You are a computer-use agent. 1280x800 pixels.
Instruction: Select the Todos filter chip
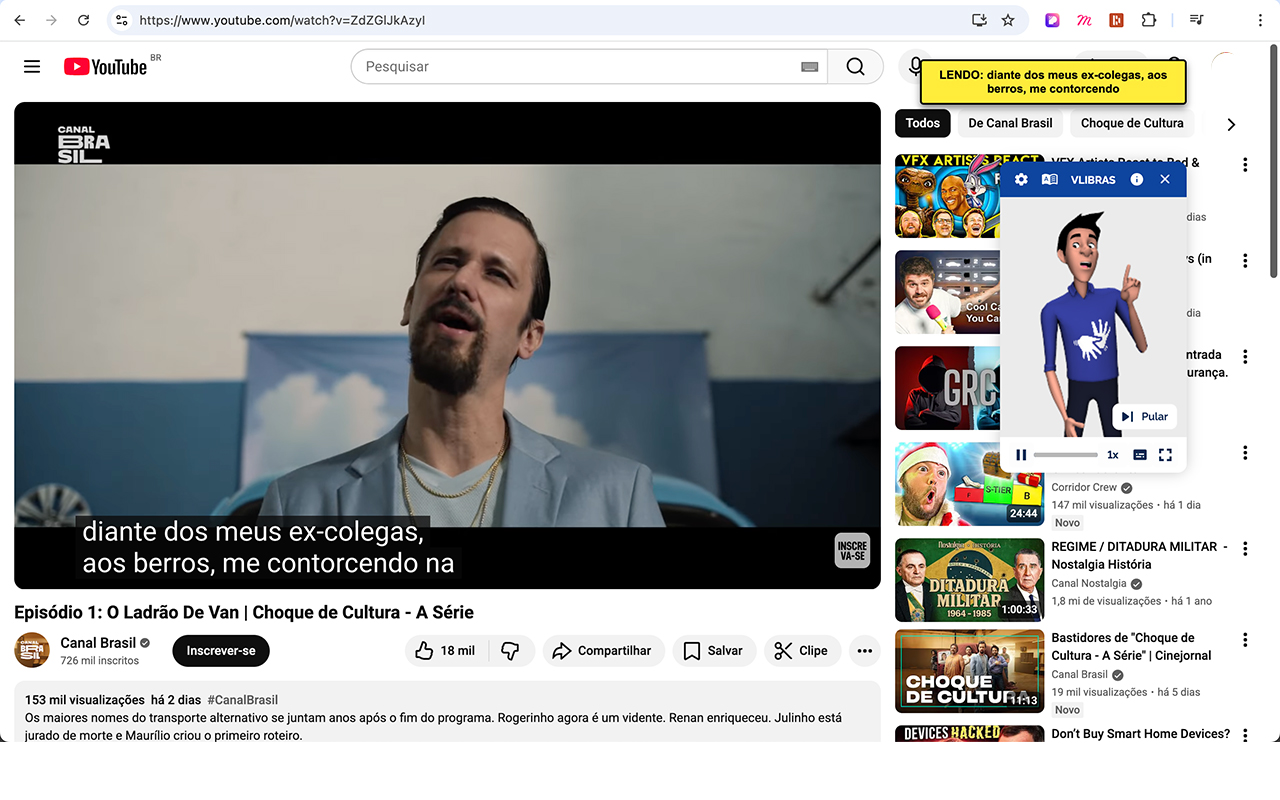tap(923, 123)
